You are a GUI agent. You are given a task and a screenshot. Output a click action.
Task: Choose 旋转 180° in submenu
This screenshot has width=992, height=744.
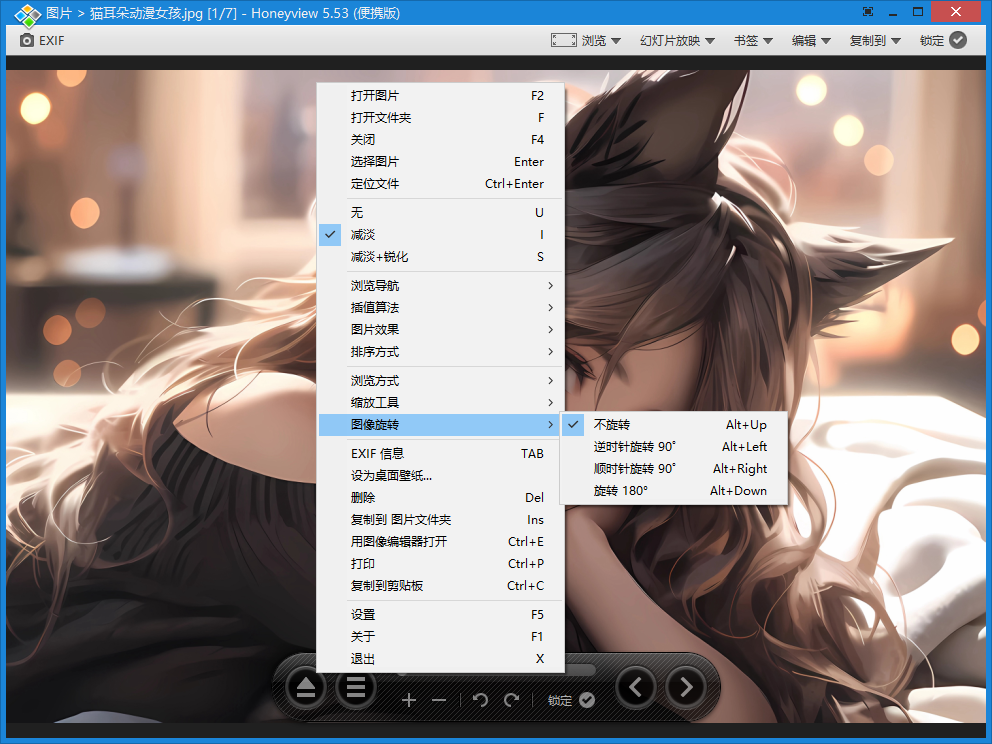click(x=674, y=491)
